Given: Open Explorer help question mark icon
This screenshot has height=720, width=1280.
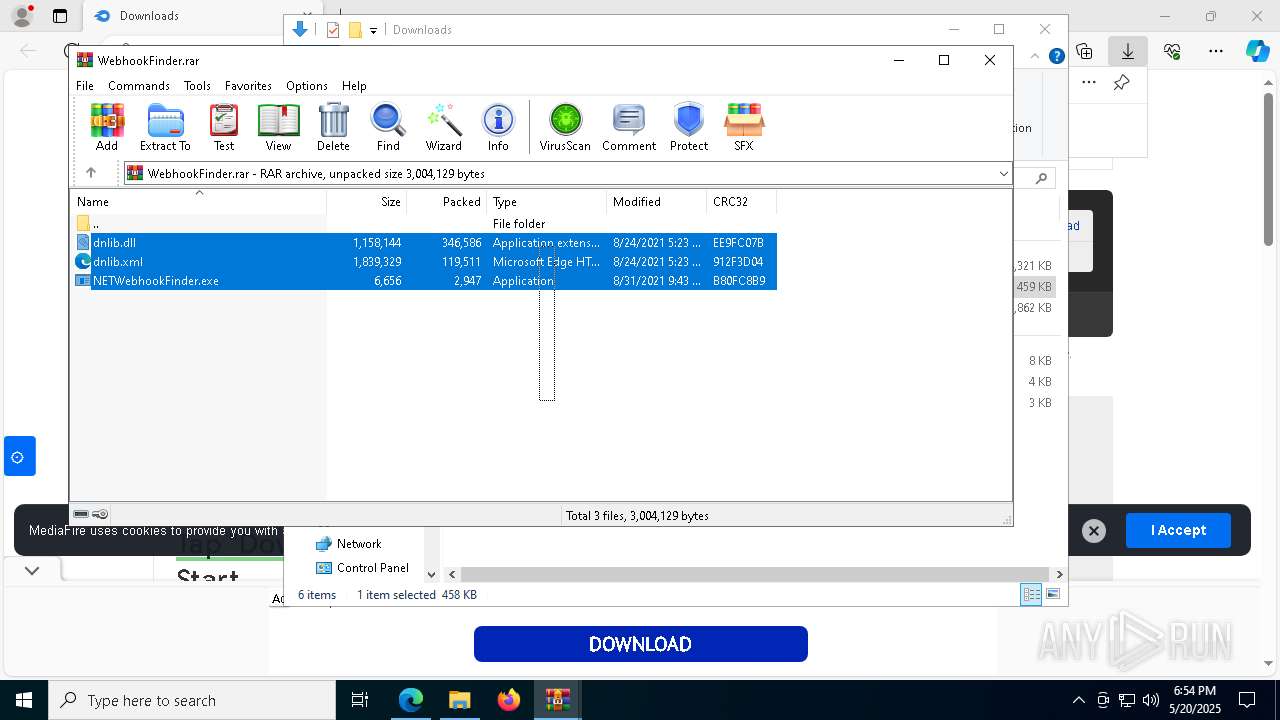Looking at the screenshot, I should click(1056, 56).
